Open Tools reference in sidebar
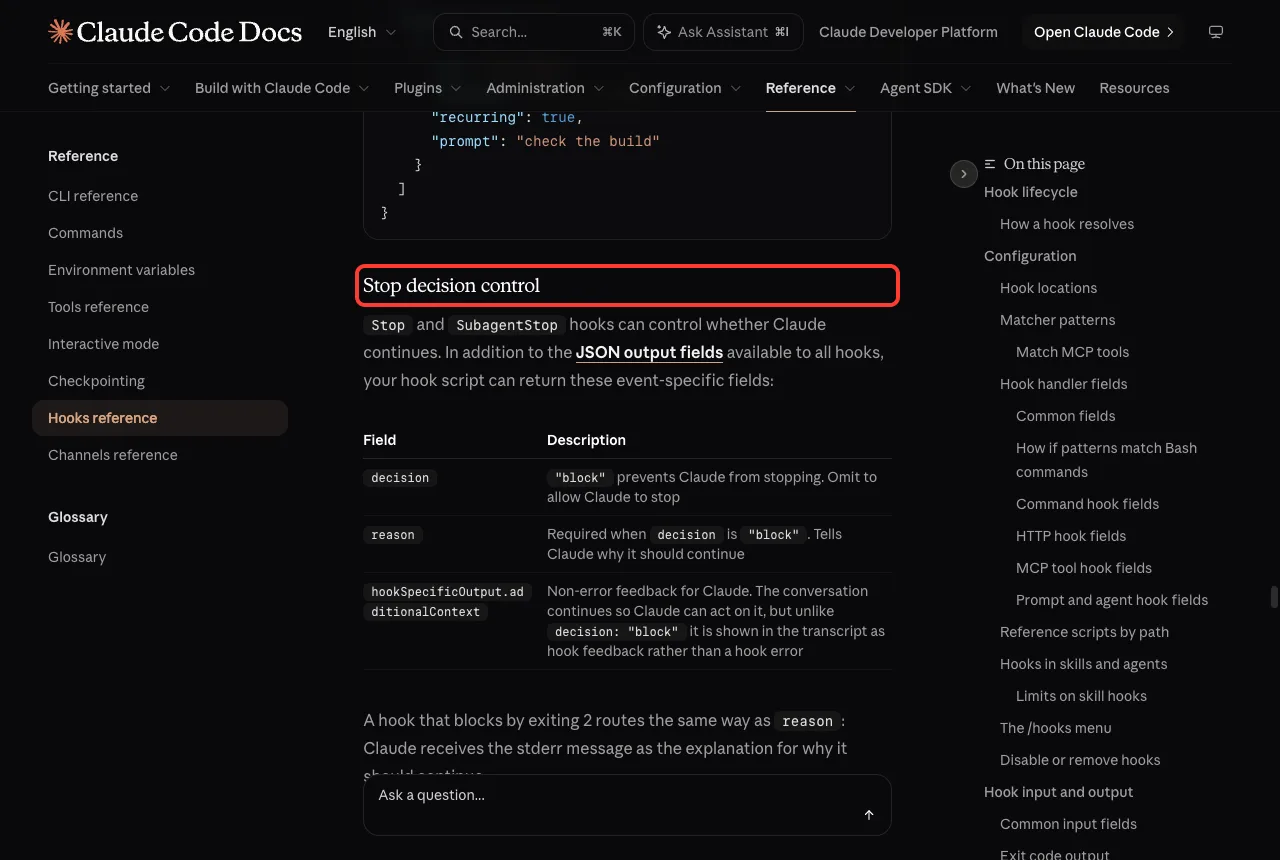This screenshot has width=1280, height=860. tap(98, 307)
